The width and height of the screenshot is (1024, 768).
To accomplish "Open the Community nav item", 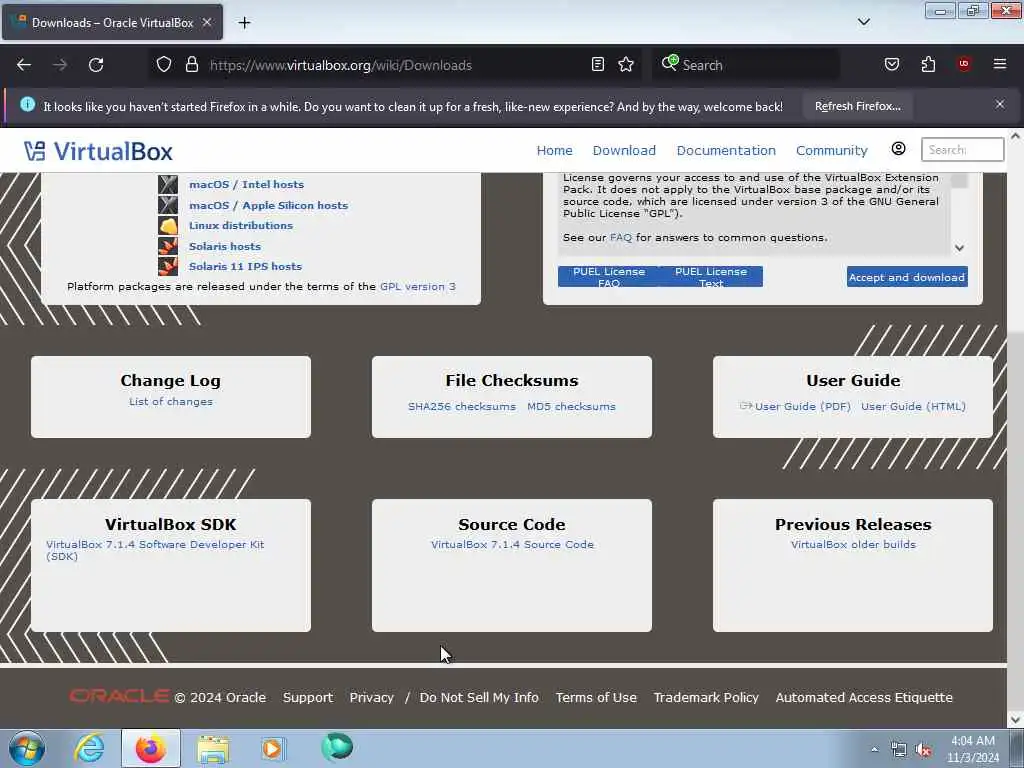I will point(831,150).
